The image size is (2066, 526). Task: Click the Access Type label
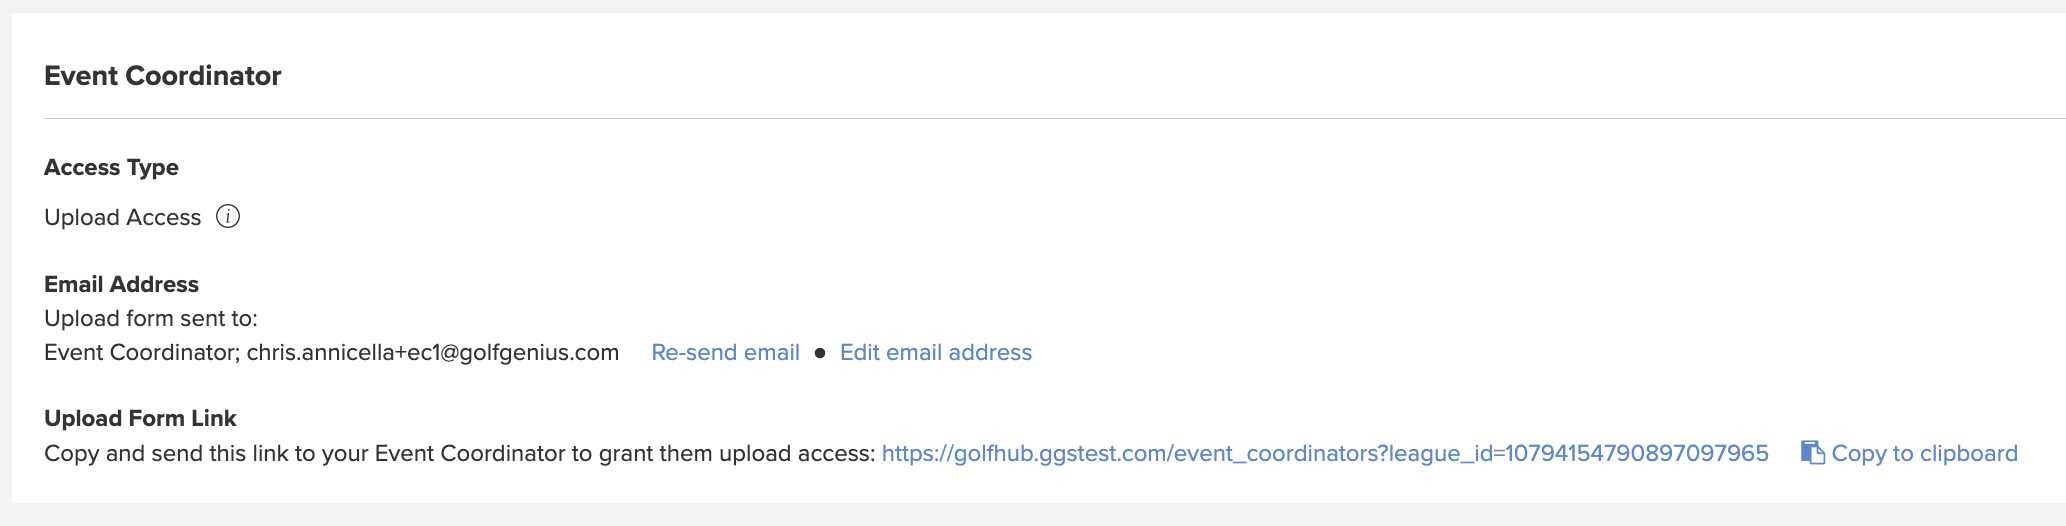point(111,167)
